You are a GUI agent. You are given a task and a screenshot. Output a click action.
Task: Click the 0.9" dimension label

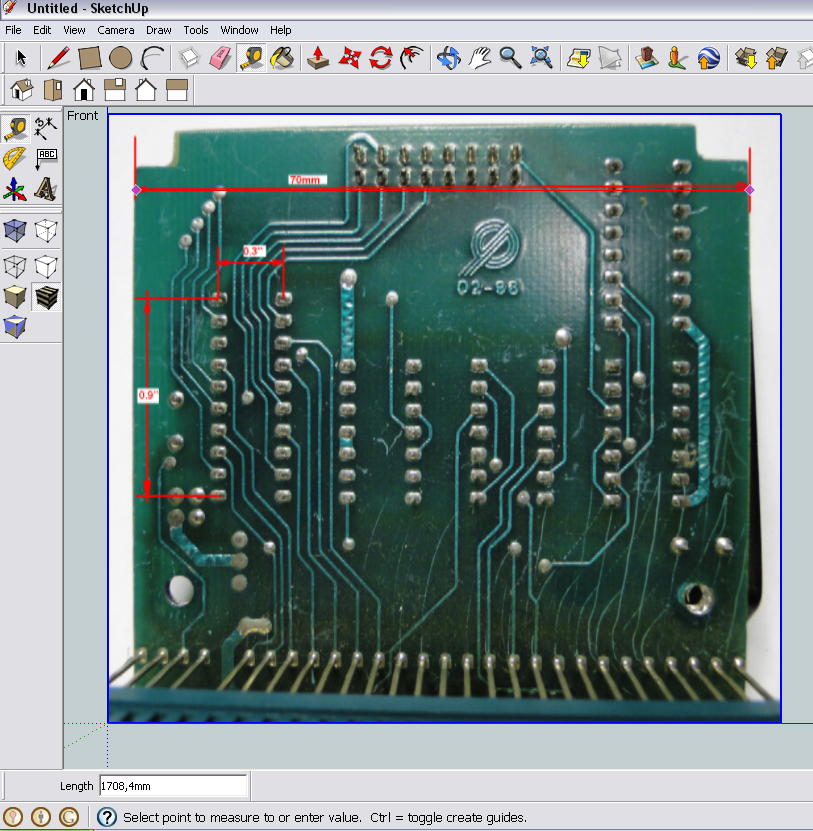[x=147, y=395]
